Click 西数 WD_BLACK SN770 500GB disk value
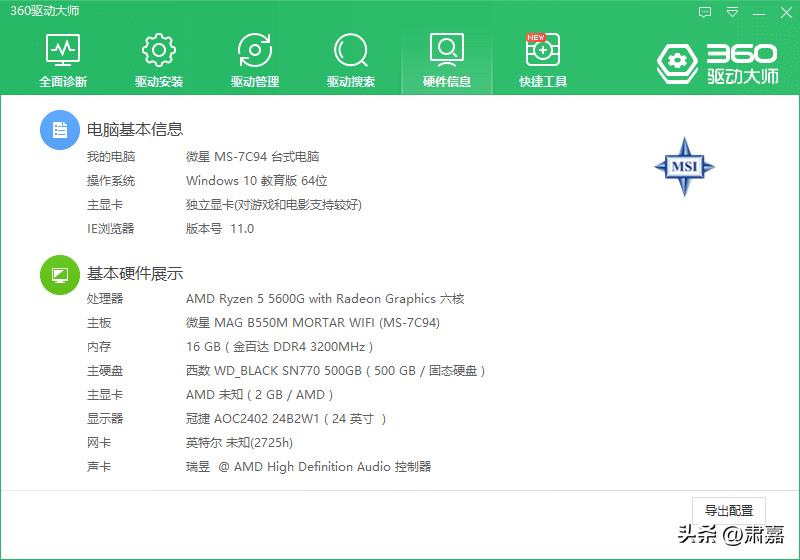The width and height of the screenshot is (800, 560). (335, 371)
